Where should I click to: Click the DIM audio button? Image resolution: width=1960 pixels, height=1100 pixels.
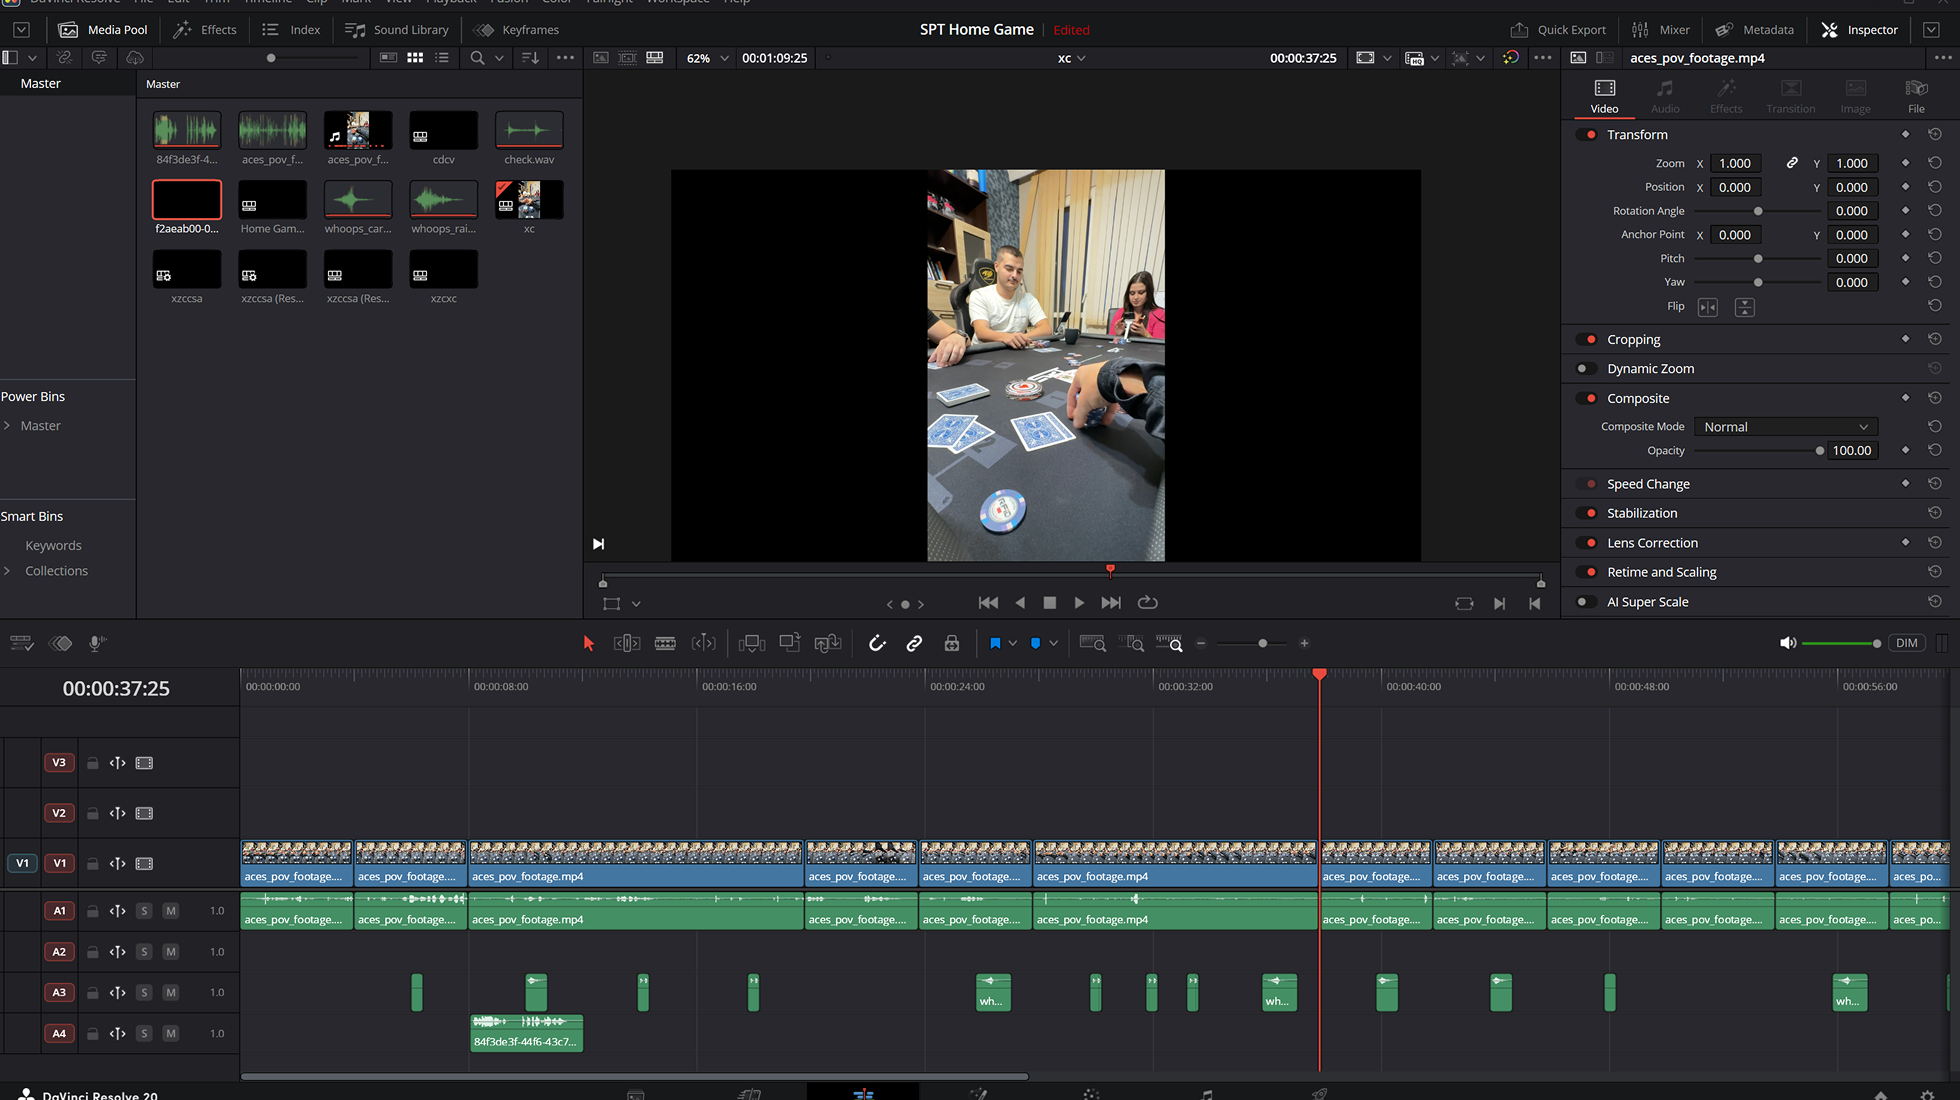tap(1906, 643)
